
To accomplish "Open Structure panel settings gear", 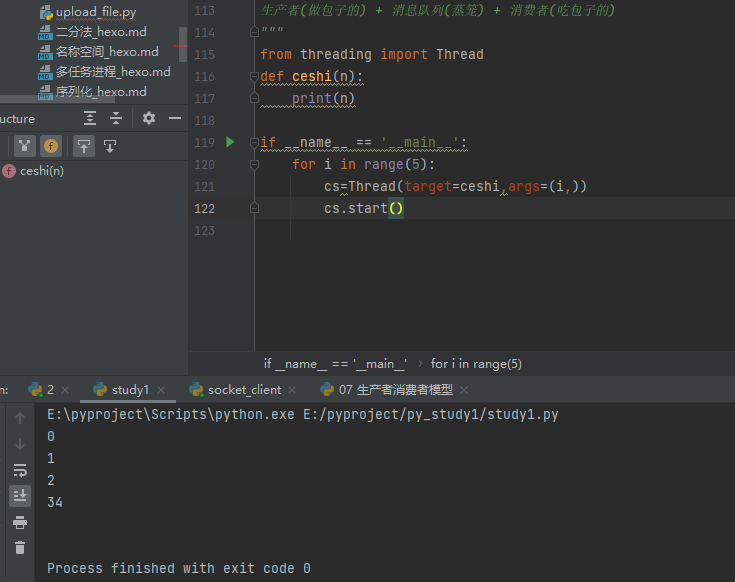I will click(x=149, y=118).
